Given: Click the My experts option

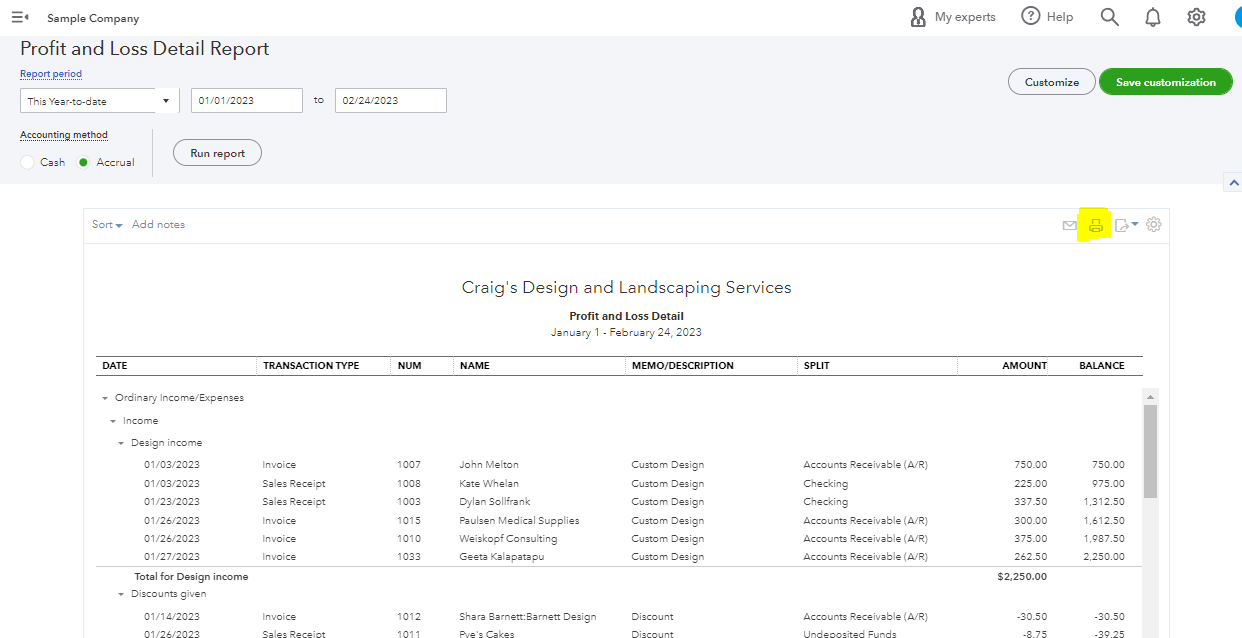Looking at the screenshot, I should tap(952, 16).
